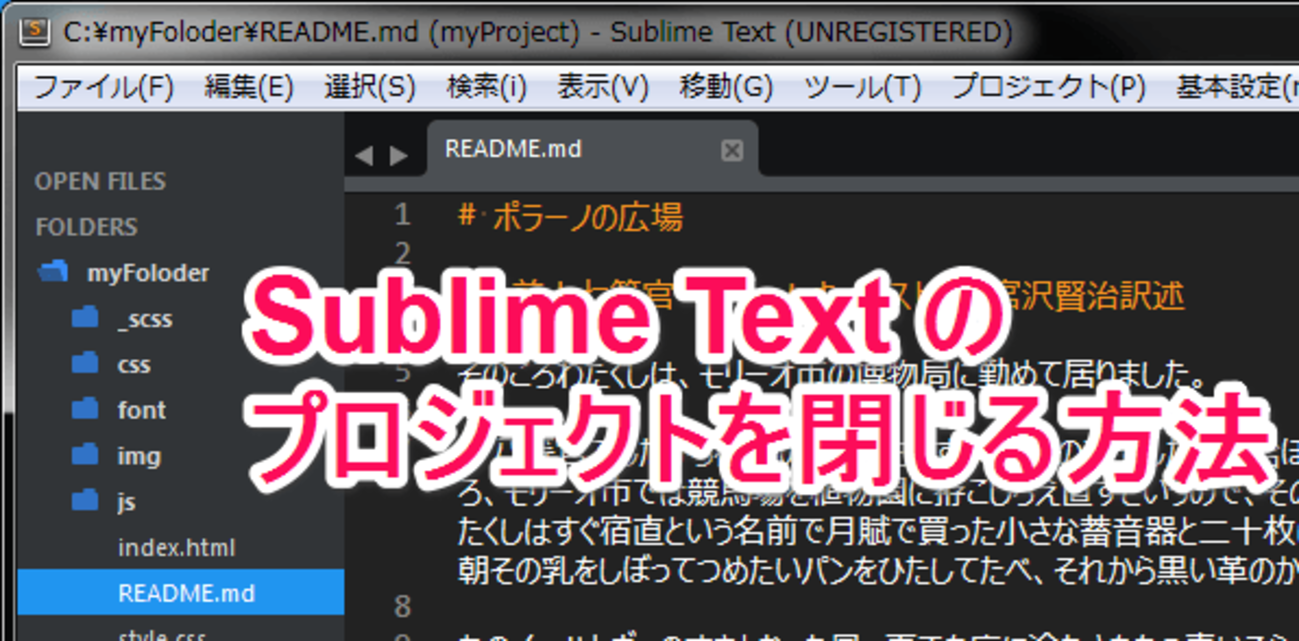1299x641 pixels.
Task: Open the 移動(G) menu
Action: point(726,87)
